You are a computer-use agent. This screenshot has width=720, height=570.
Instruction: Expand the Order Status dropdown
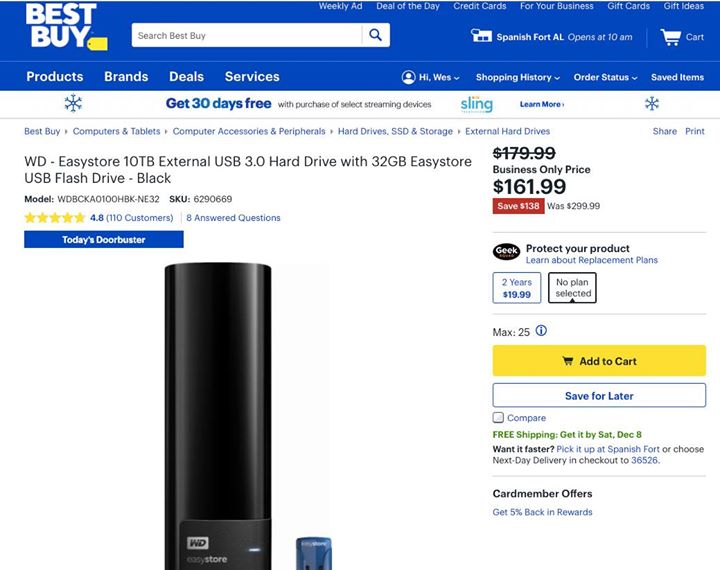pos(605,77)
